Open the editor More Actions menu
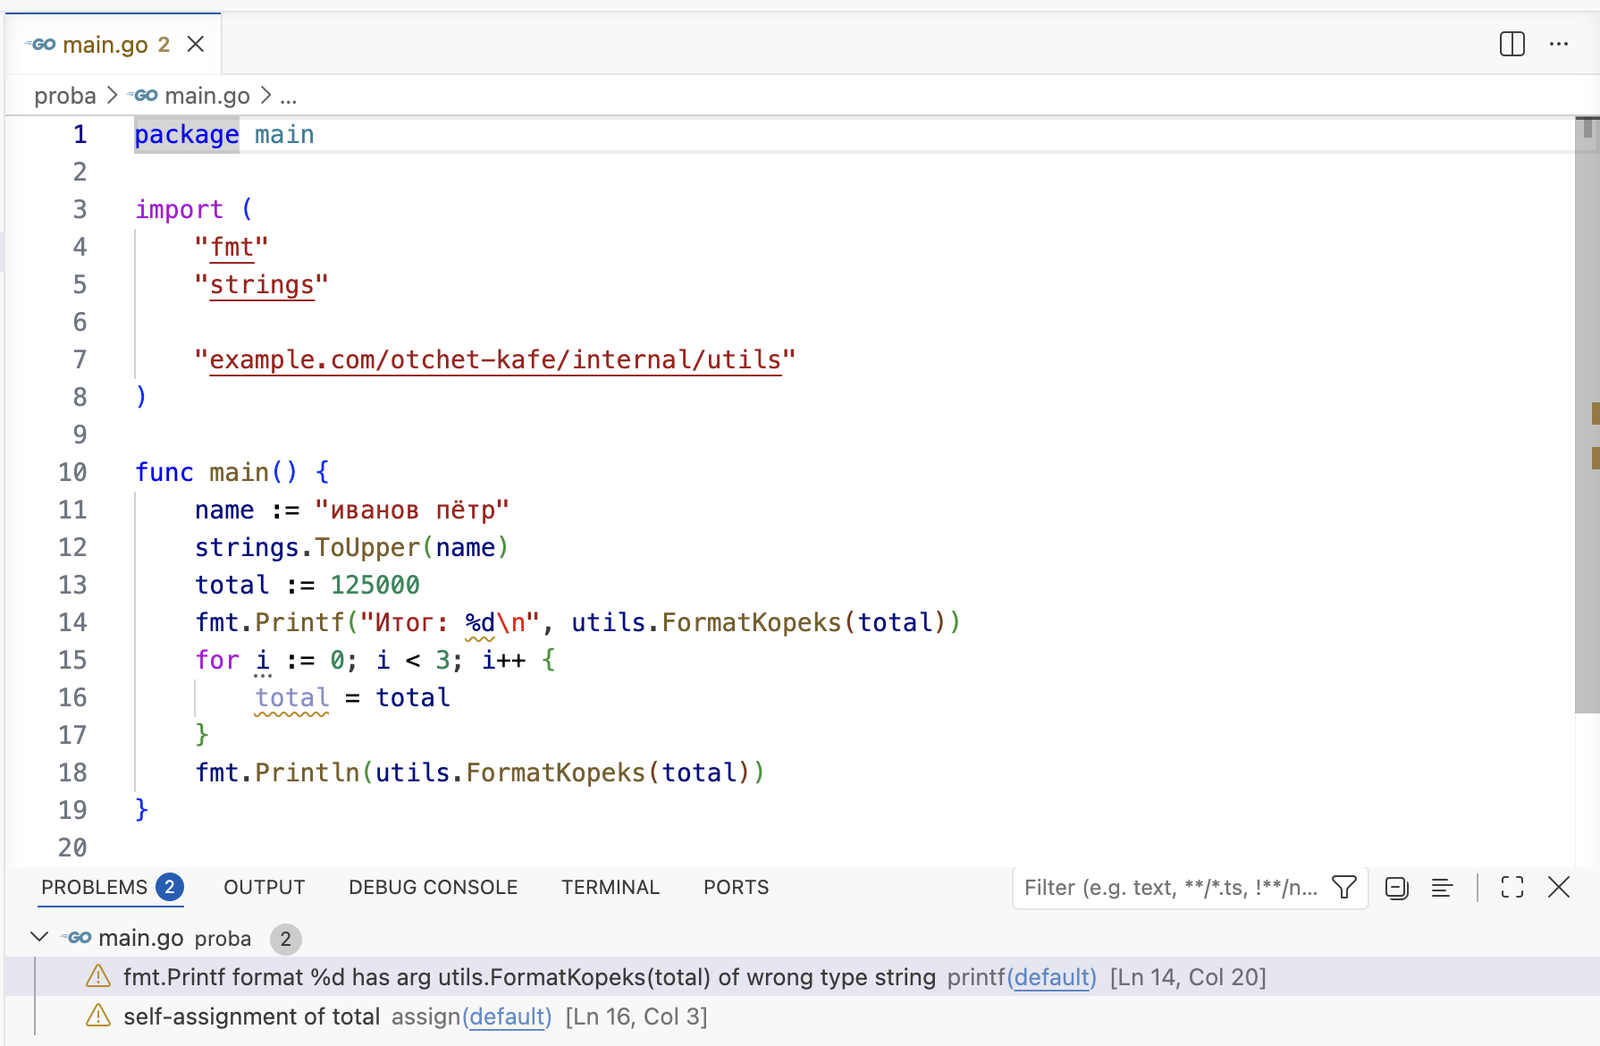 1559,44
